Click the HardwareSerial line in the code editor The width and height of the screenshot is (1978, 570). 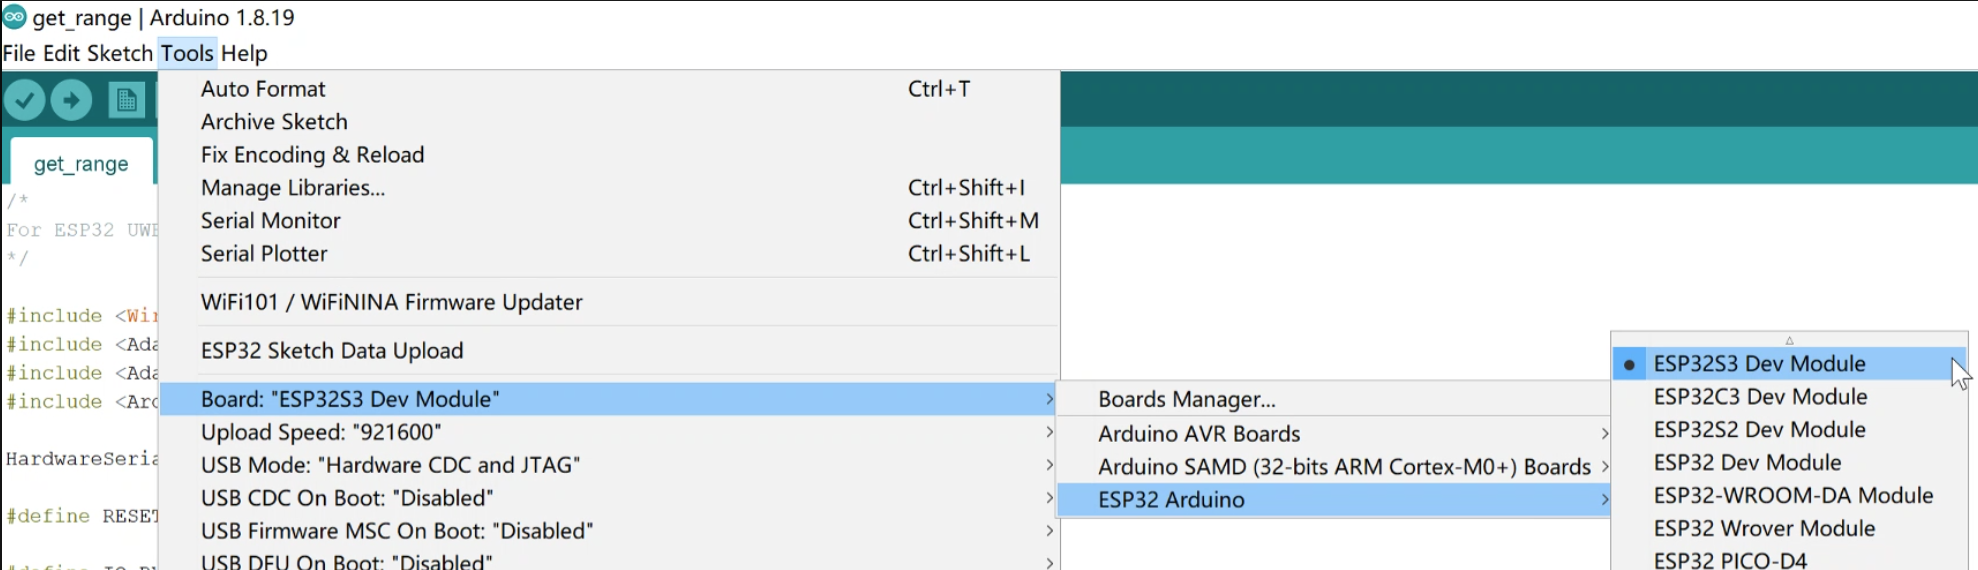coord(82,459)
